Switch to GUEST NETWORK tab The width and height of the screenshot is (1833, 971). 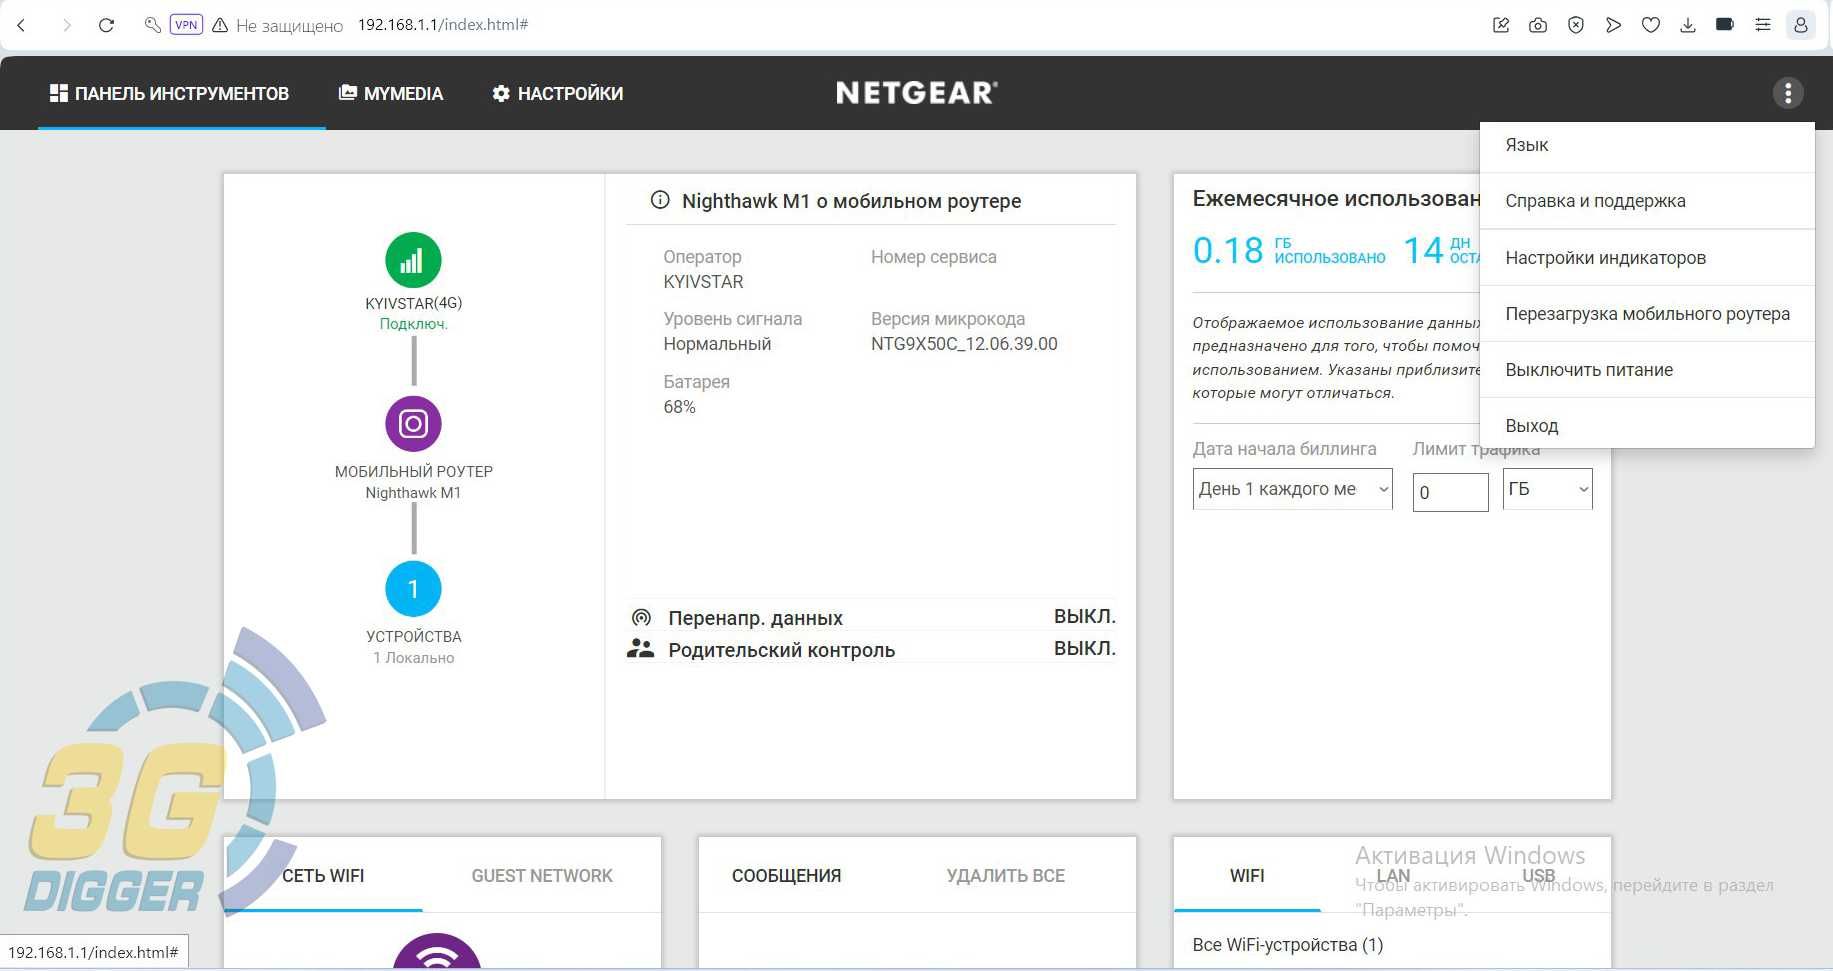coord(542,875)
